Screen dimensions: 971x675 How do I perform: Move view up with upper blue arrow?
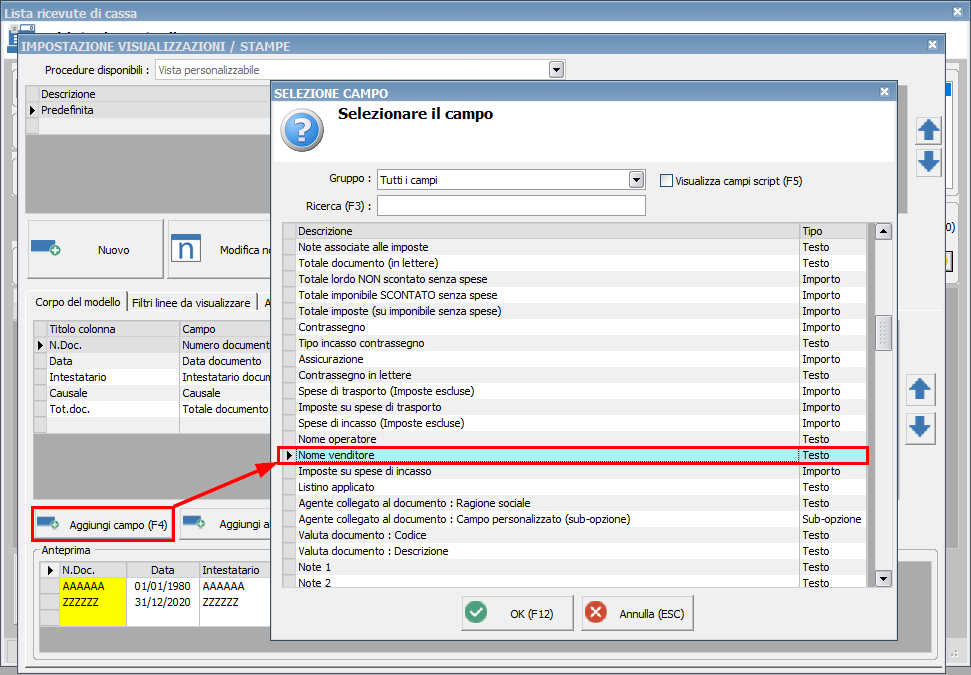[x=928, y=130]
